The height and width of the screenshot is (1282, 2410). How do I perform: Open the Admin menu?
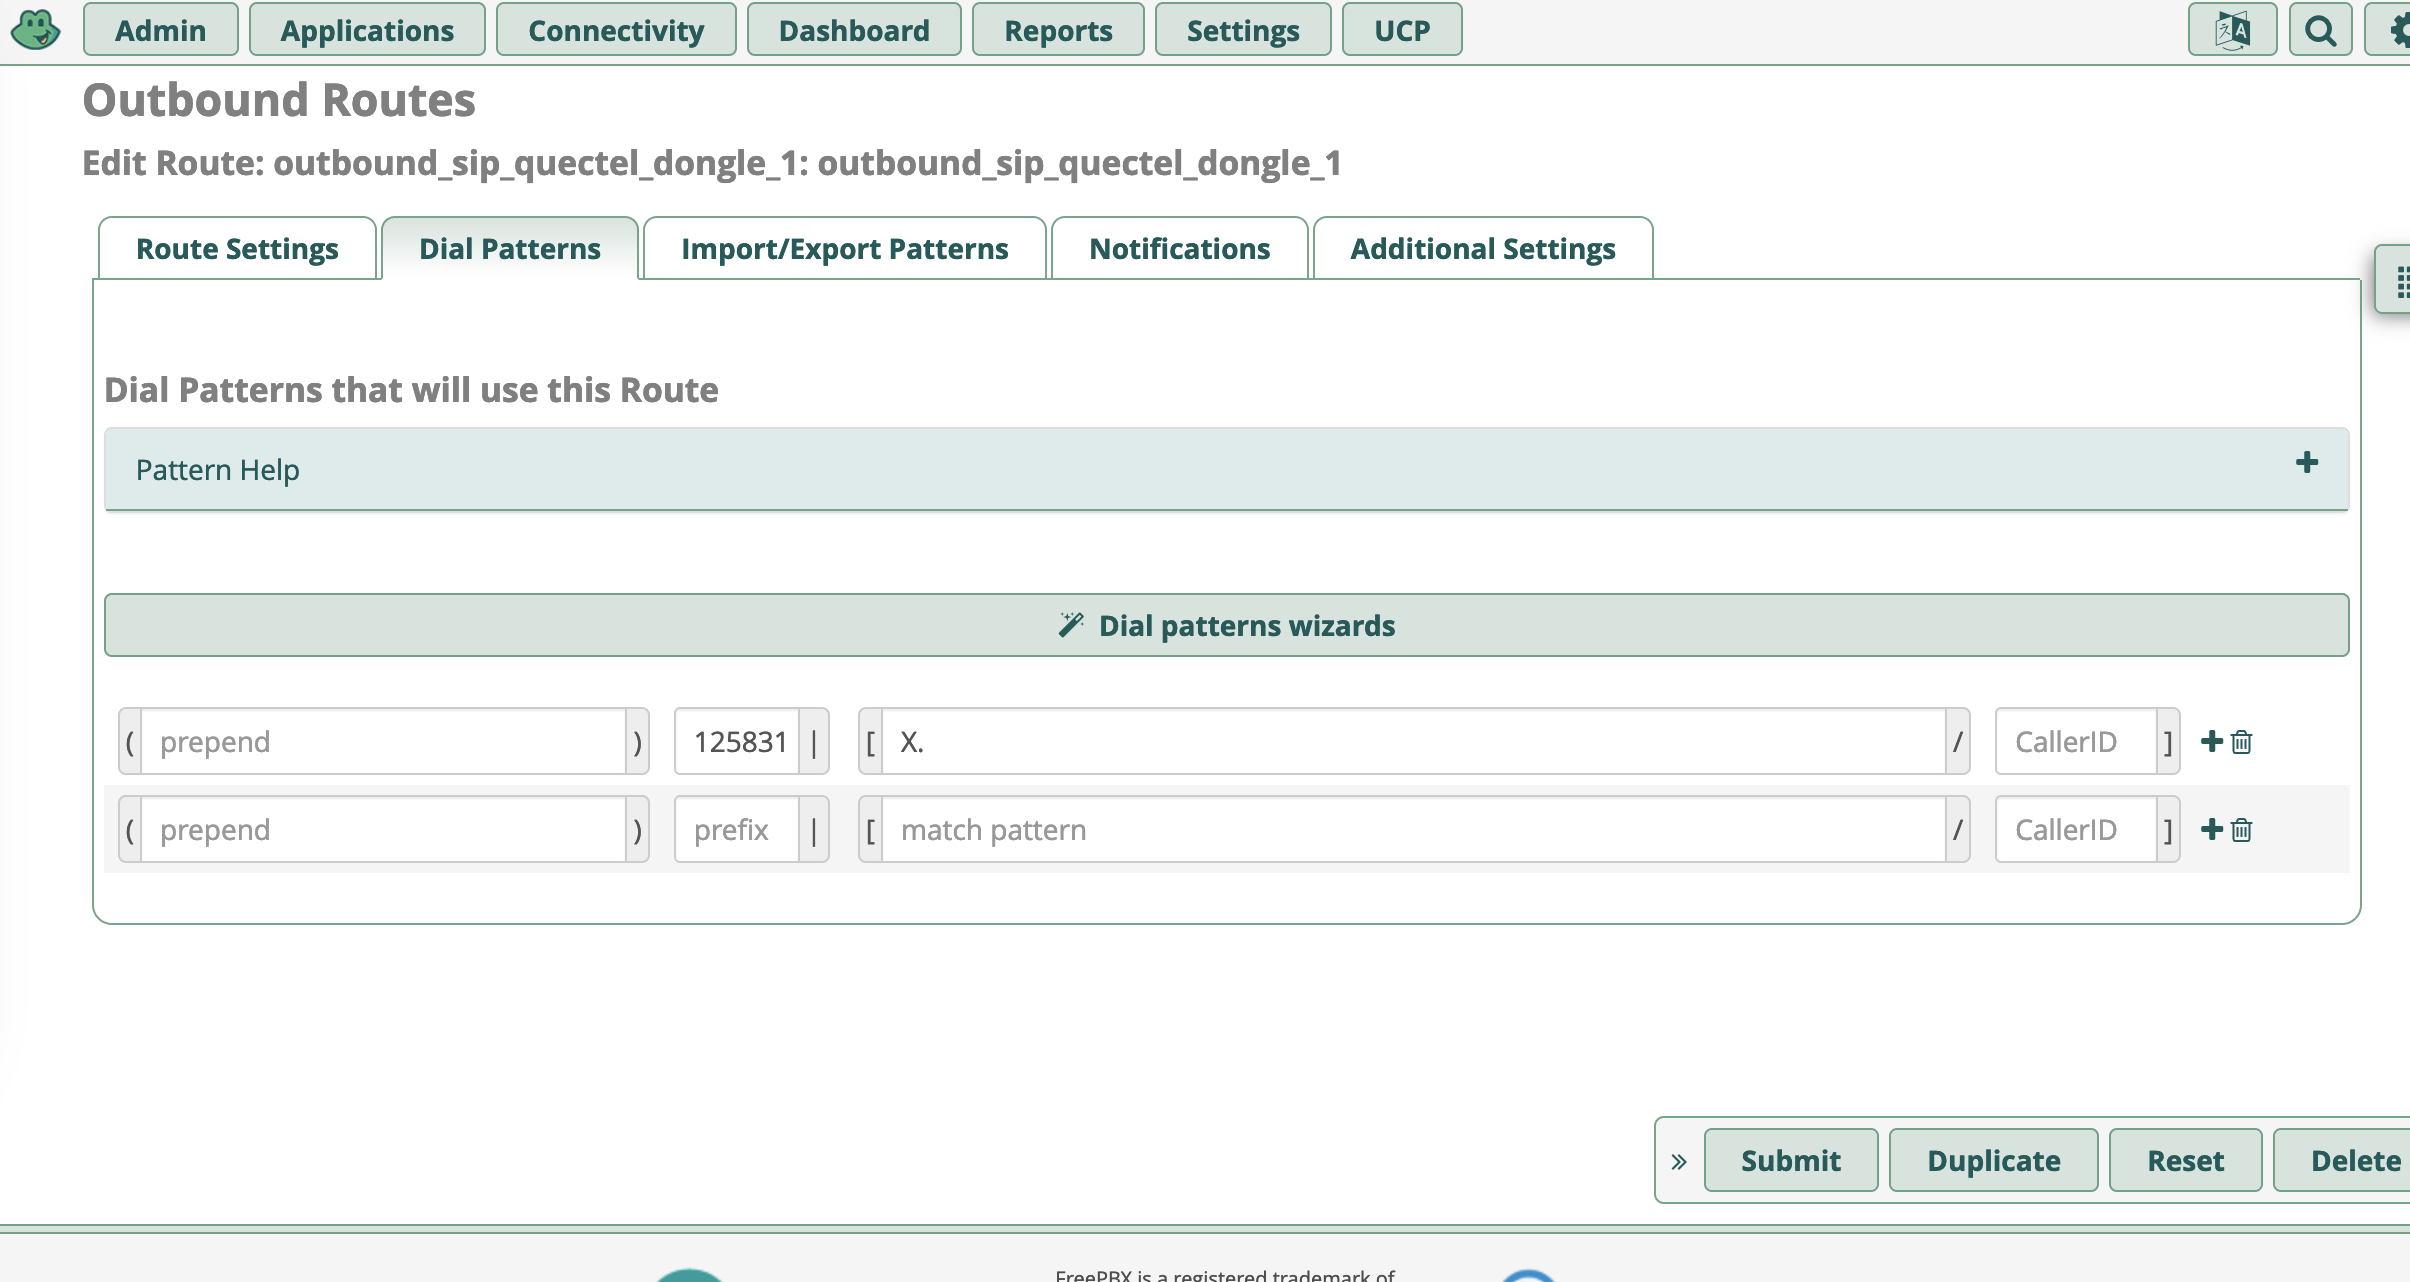tap(160, 29)
